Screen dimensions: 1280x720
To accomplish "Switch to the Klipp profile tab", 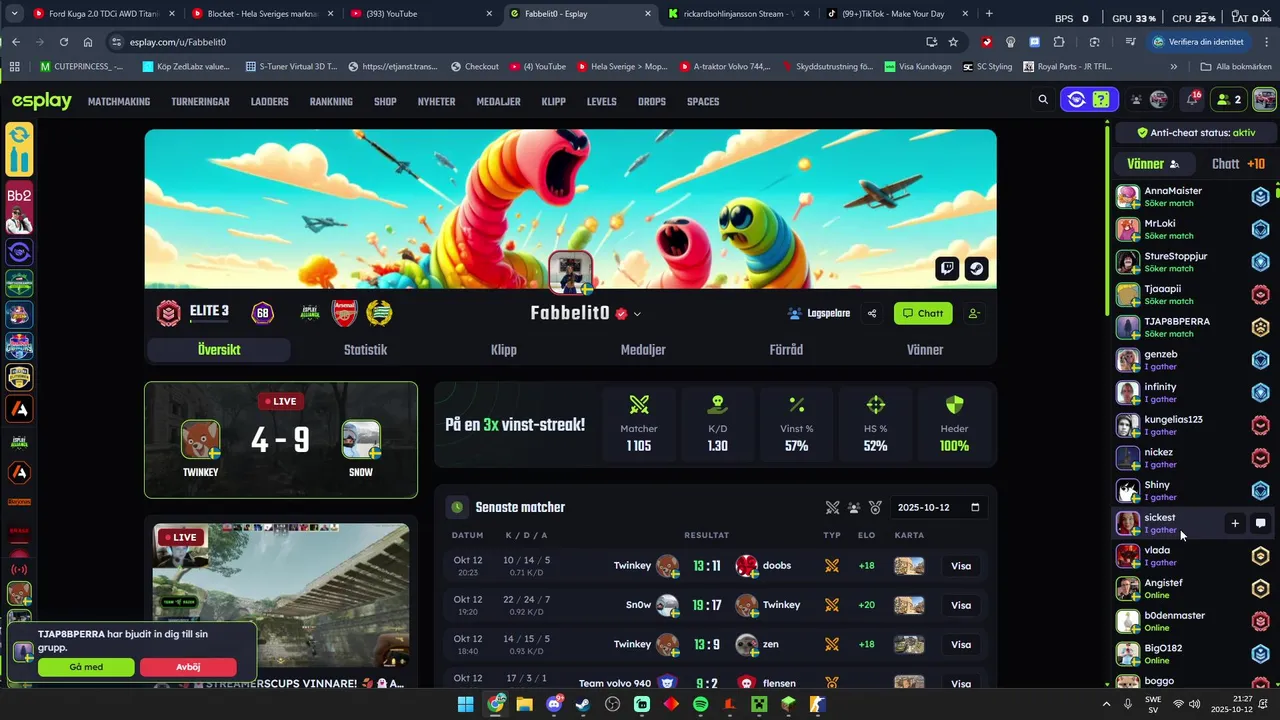I will point(504,350).
